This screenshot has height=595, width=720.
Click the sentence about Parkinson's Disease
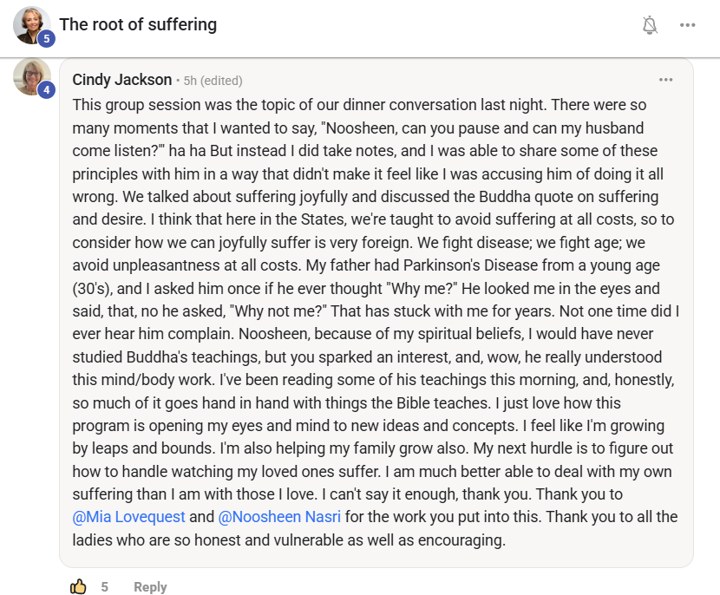tap(483, 265)
